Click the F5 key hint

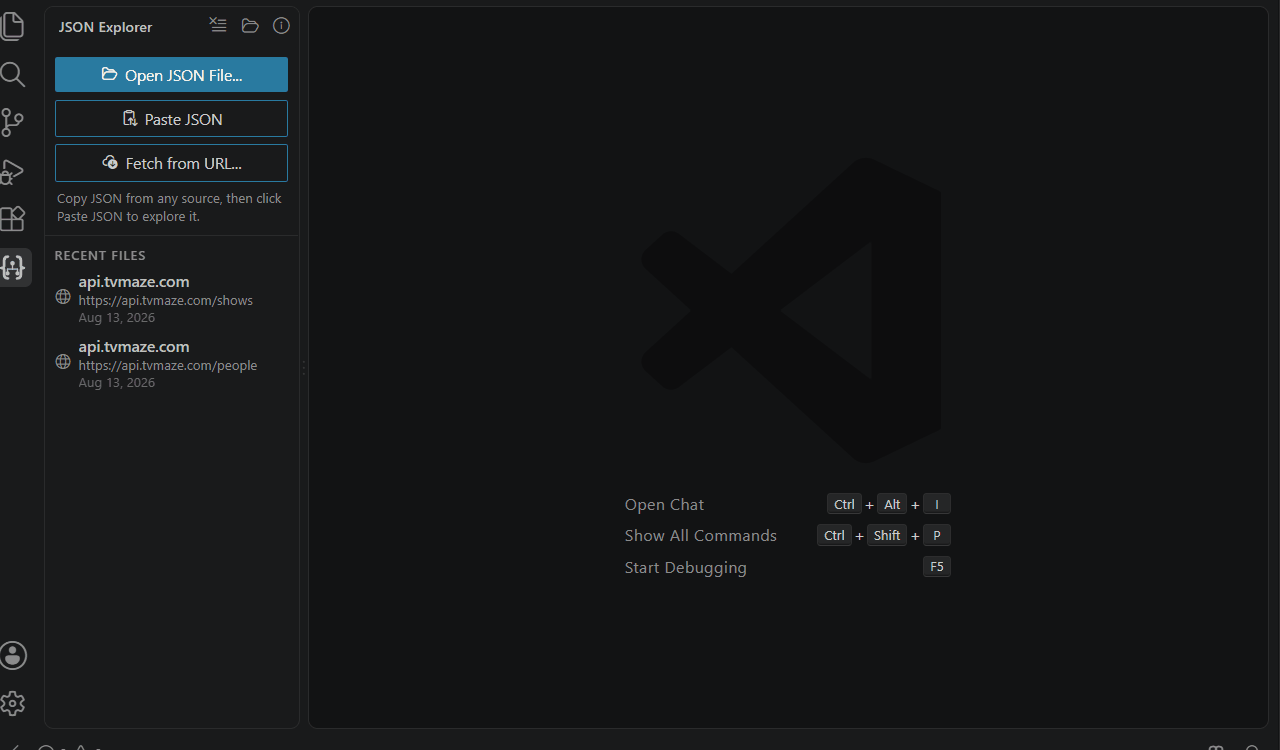936,567
